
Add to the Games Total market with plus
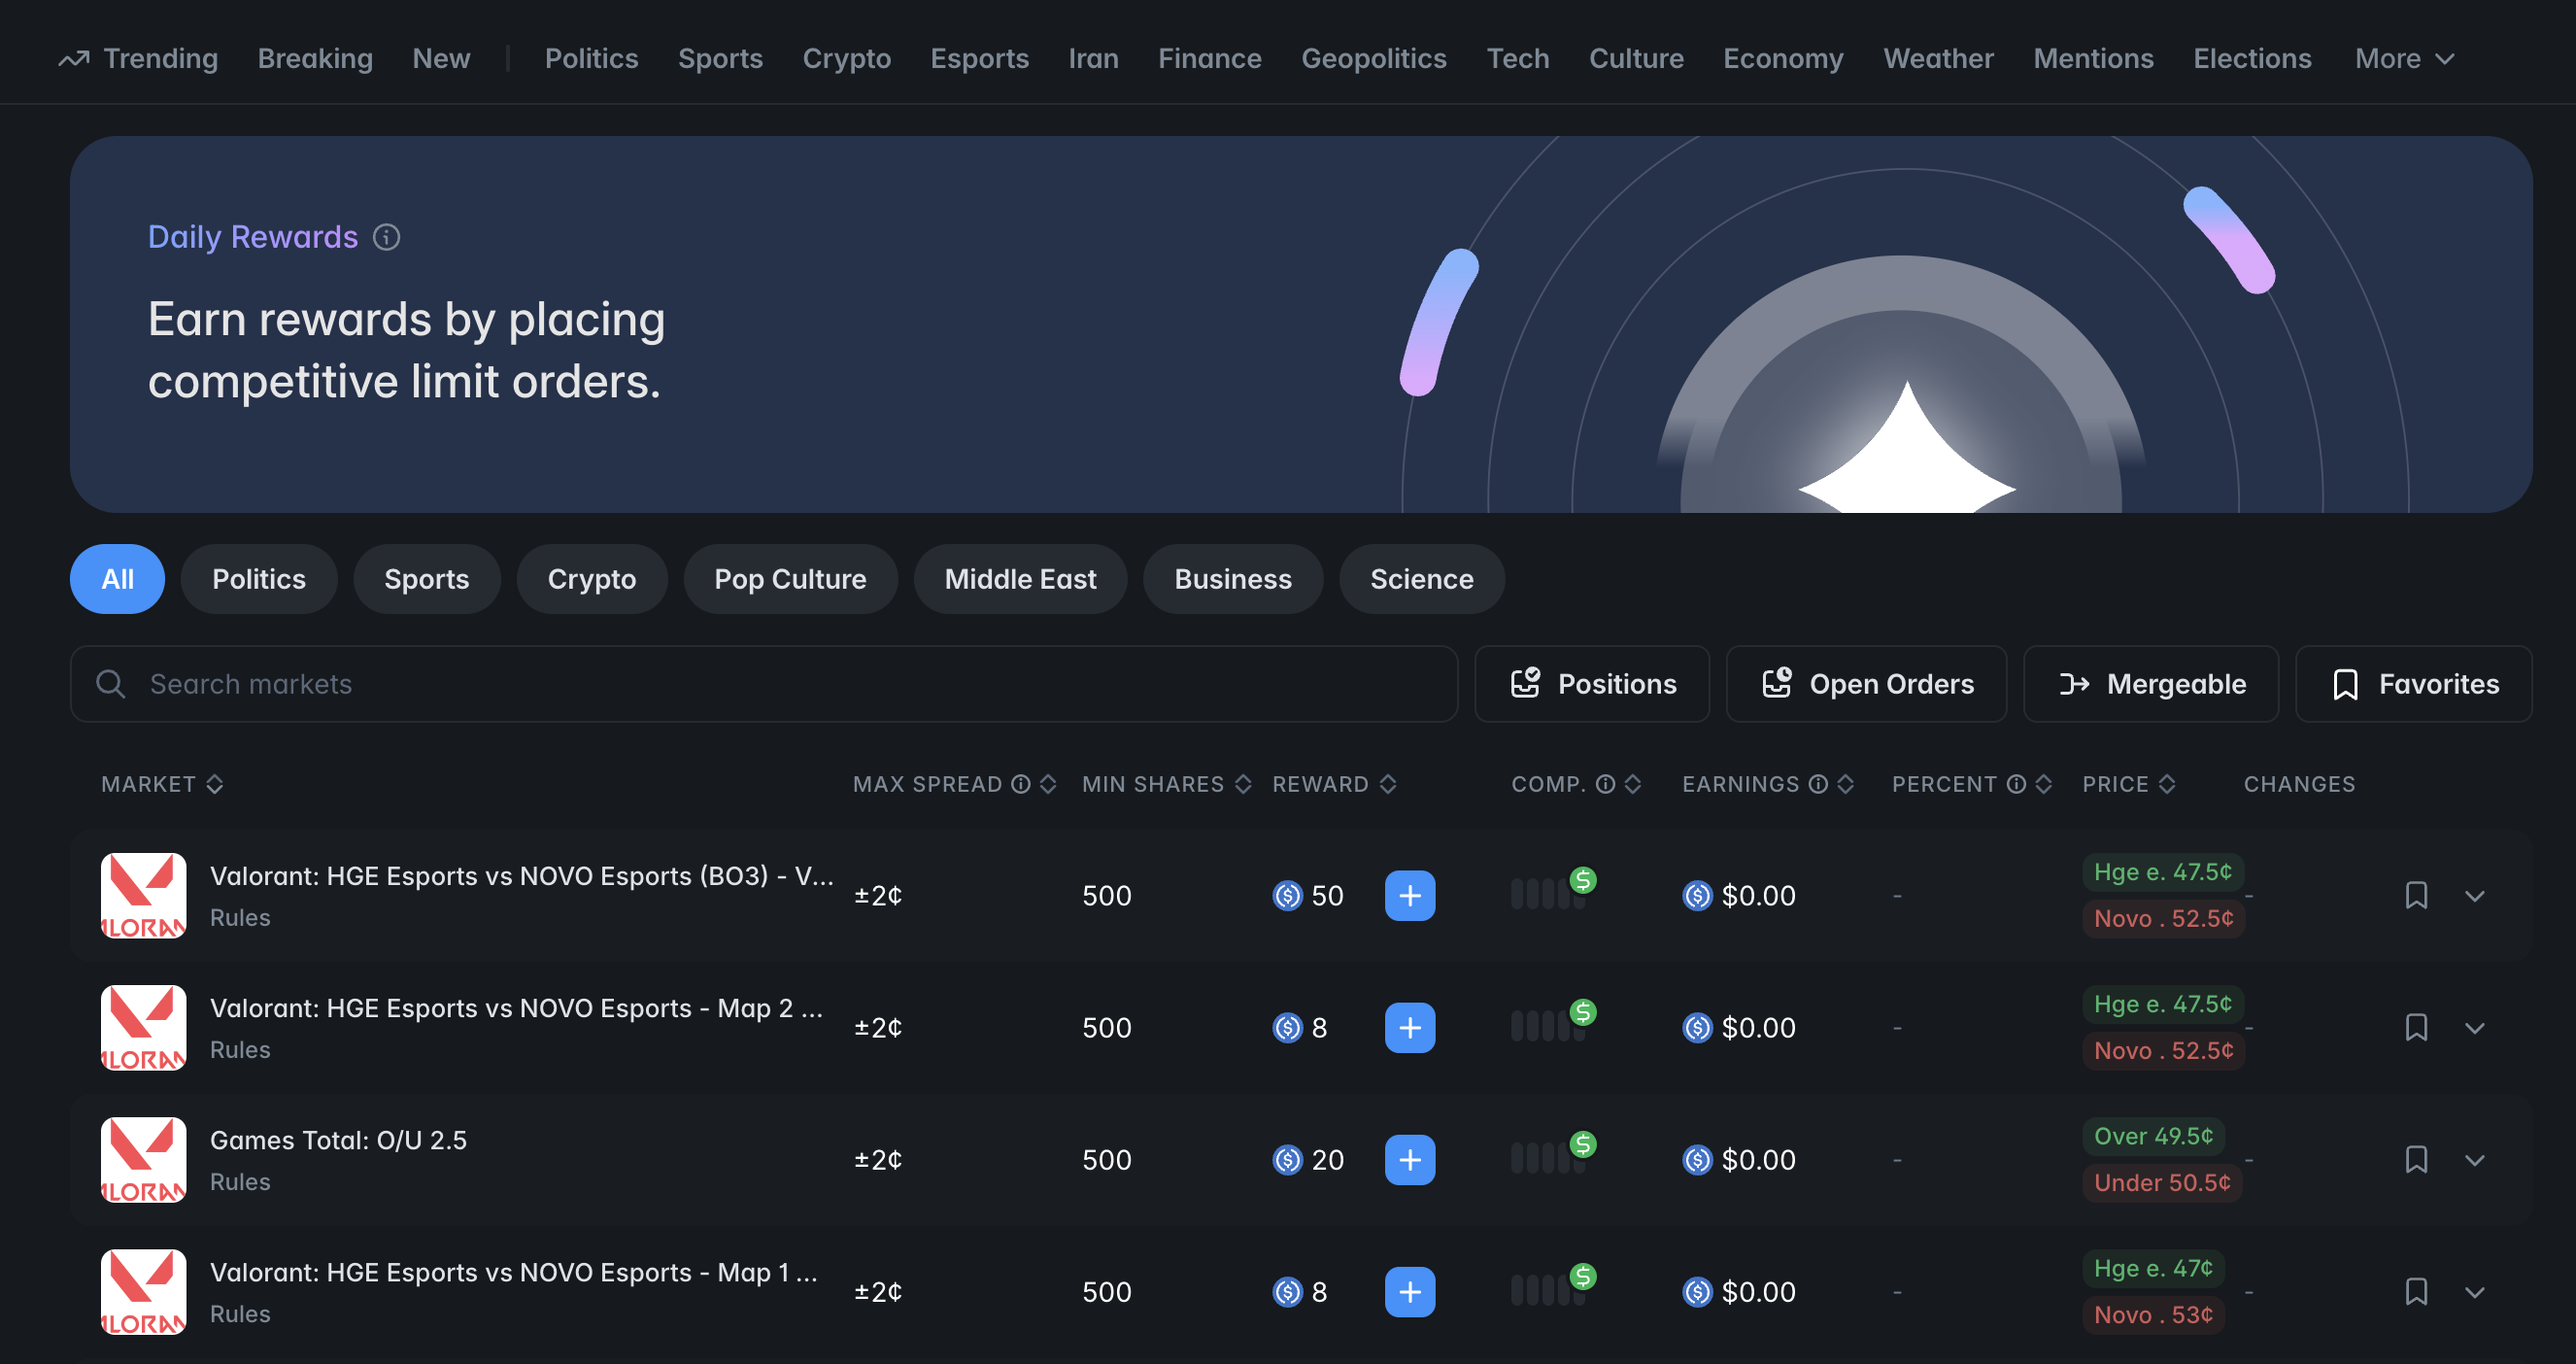point(1409,1159)
